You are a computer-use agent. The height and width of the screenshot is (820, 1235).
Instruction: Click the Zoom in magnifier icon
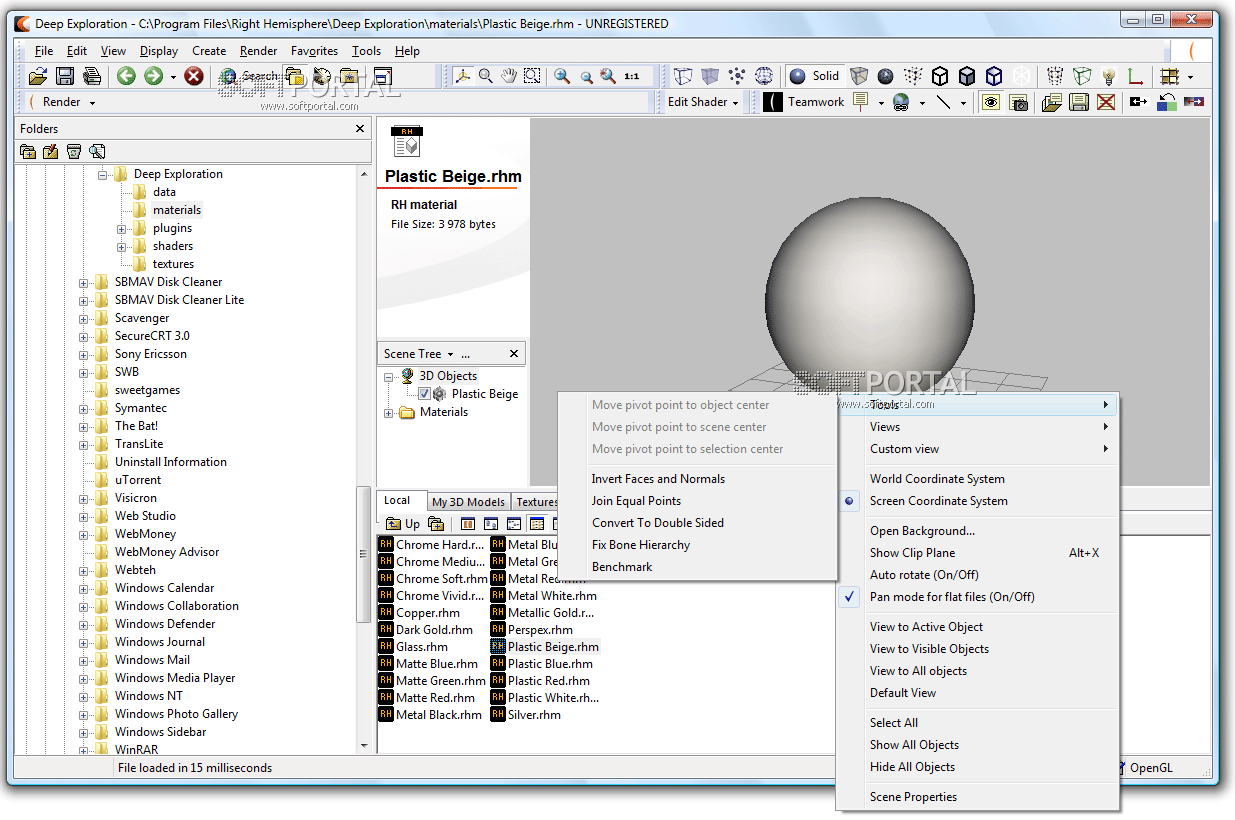point(562,76)
